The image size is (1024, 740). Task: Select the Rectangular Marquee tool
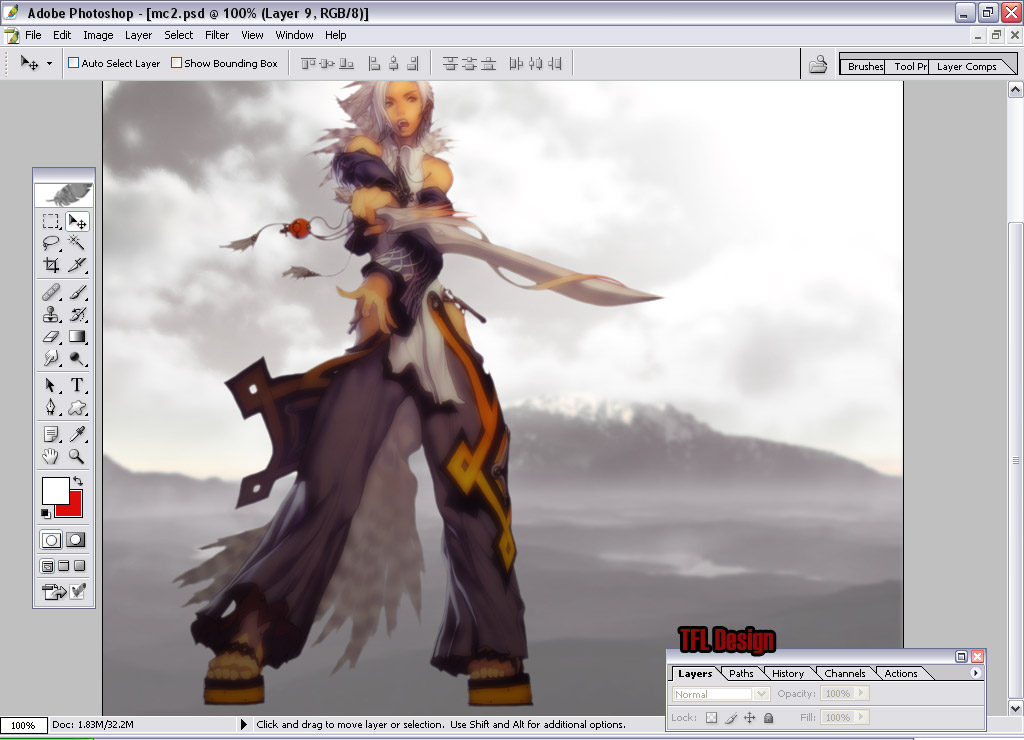click(x=51, y=221)
